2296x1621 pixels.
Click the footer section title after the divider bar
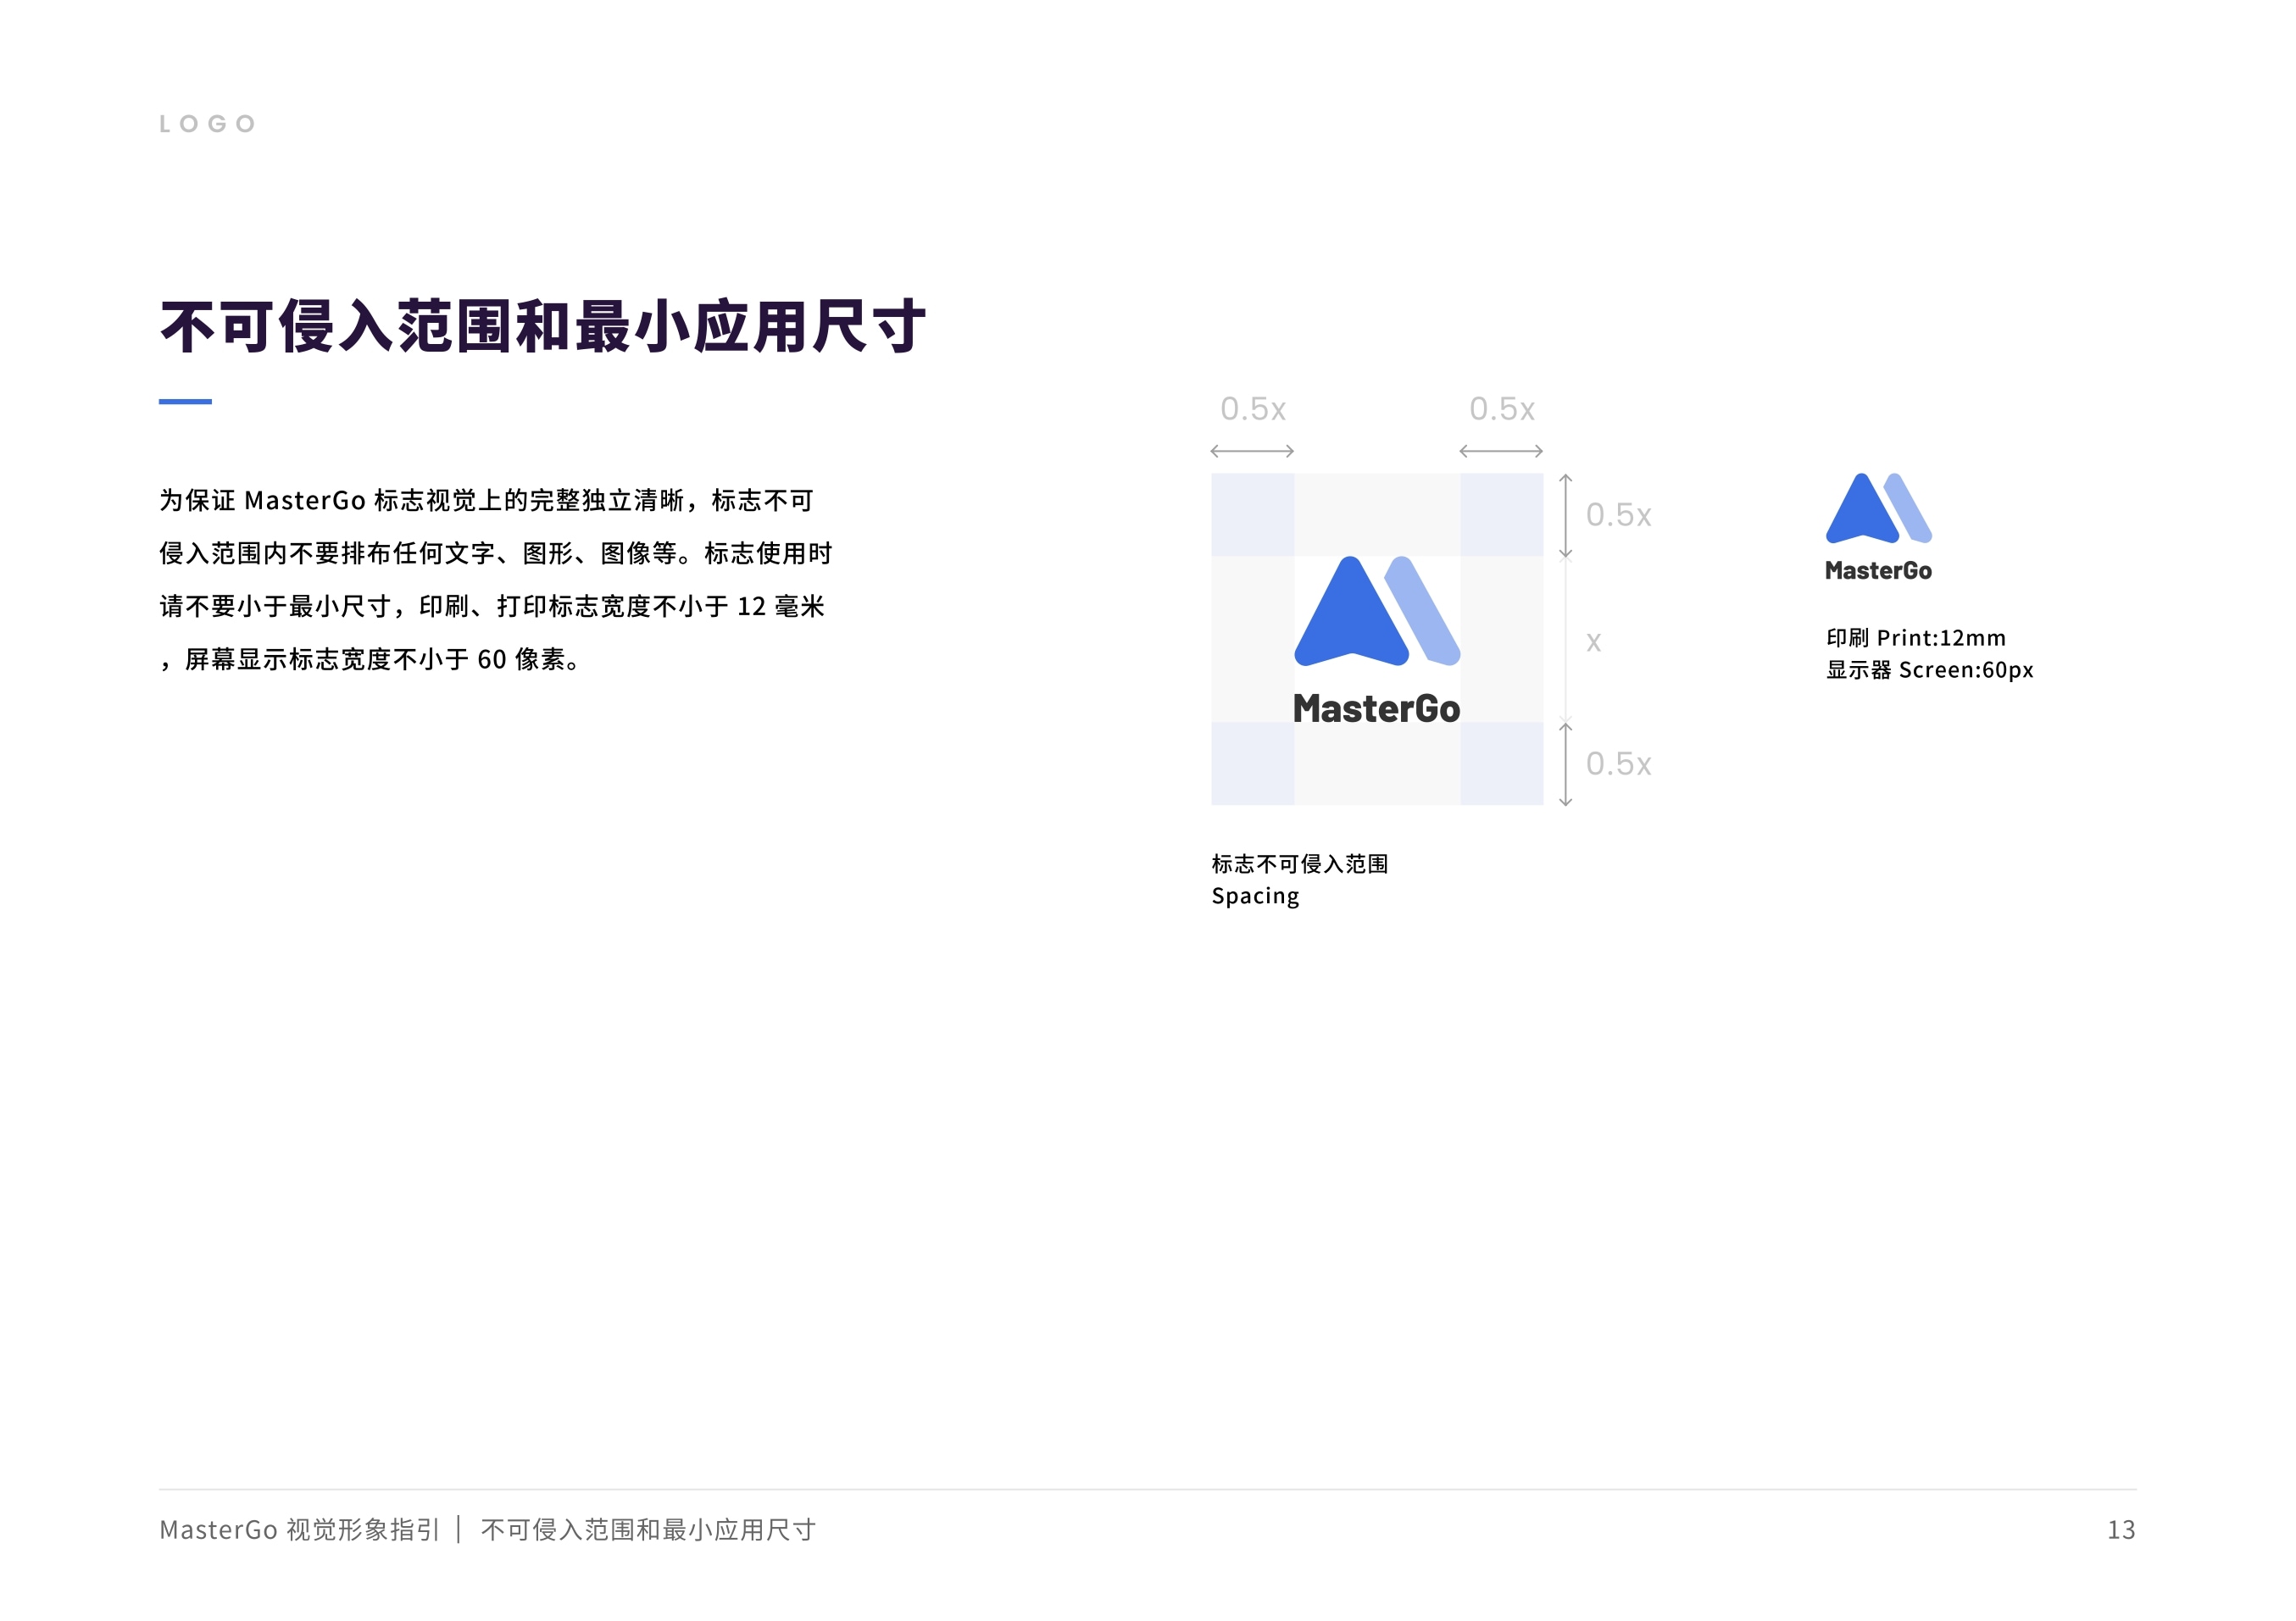pos(648,1530)
